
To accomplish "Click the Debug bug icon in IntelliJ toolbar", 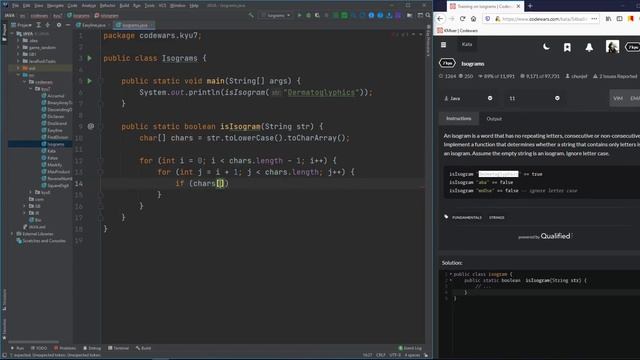I will coord(308,15).
